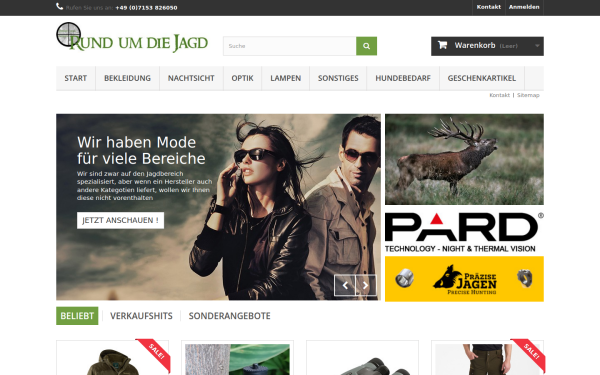This screenshot has width=600, height=375.
Task: Click the Warenkorb cart label
Action: 475,46
